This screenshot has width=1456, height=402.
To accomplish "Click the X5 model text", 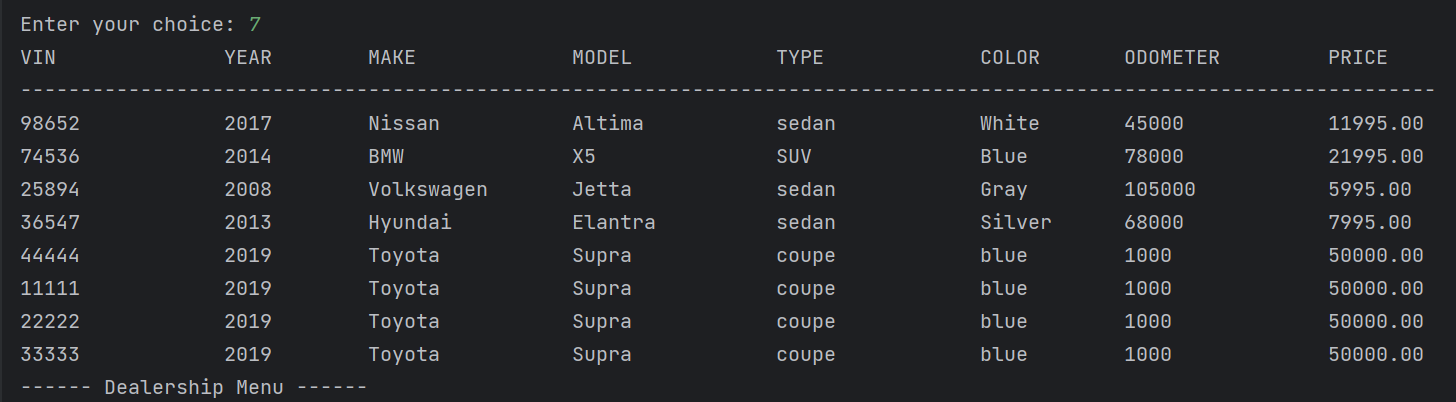I will point(584,157).
